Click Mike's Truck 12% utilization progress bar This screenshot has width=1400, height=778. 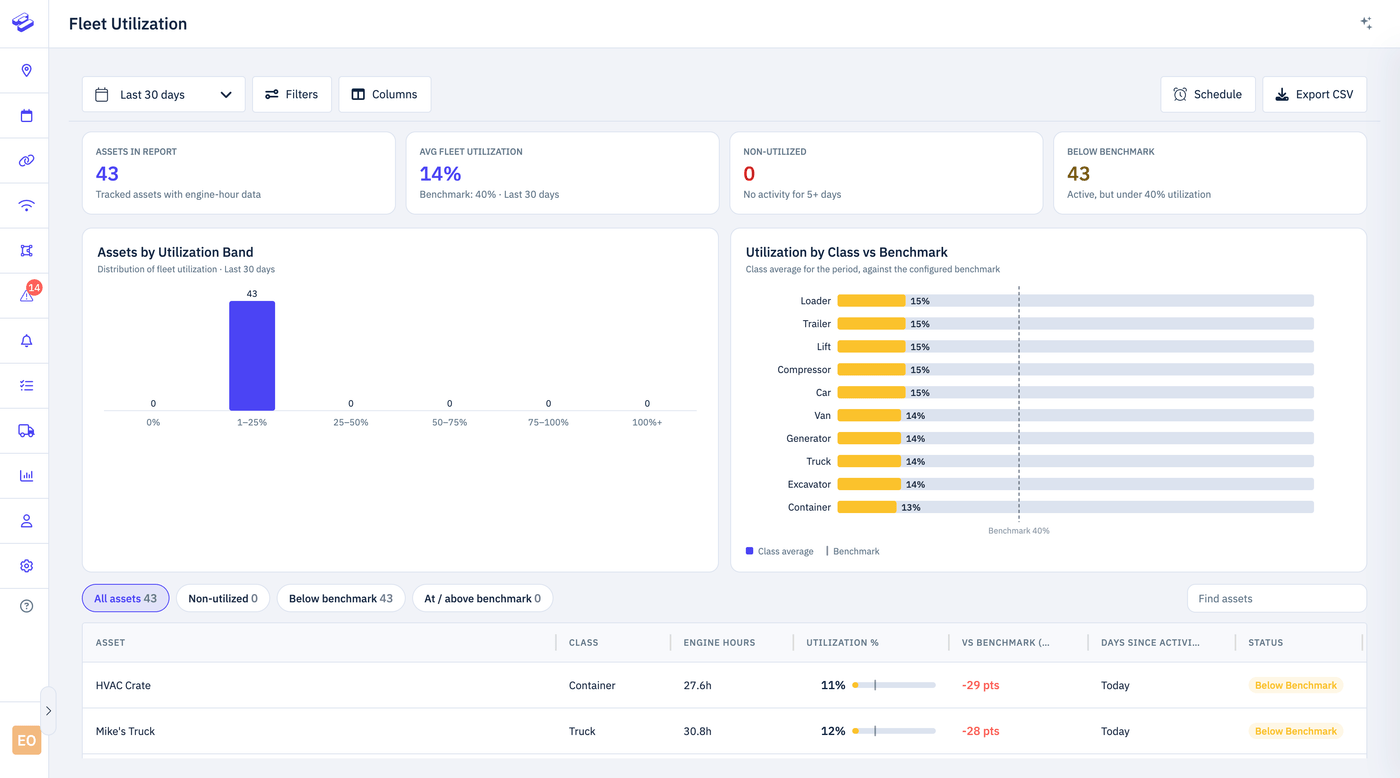point(894,731)
